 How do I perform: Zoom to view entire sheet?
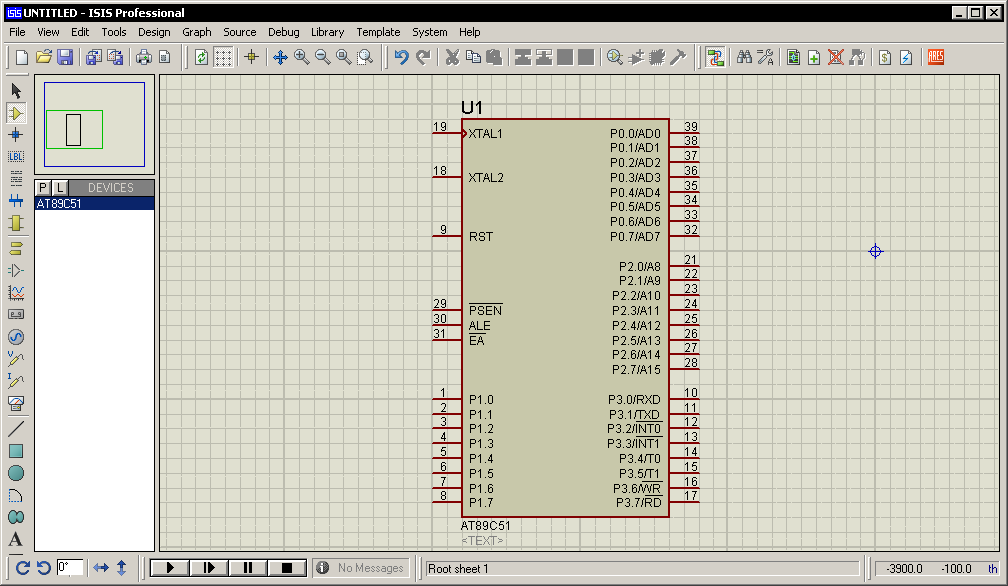pyautogui.click(x=344, y=57)
